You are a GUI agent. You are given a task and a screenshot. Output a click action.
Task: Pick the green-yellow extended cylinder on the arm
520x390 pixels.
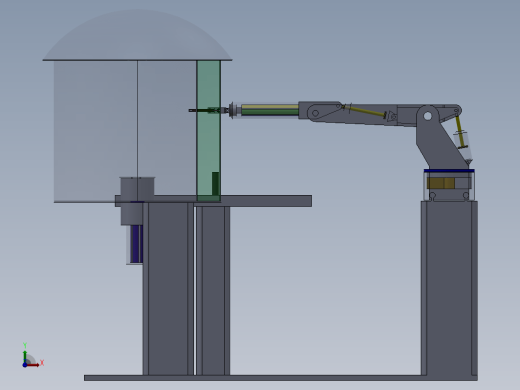pyautogui.click(x=269, y=111)
